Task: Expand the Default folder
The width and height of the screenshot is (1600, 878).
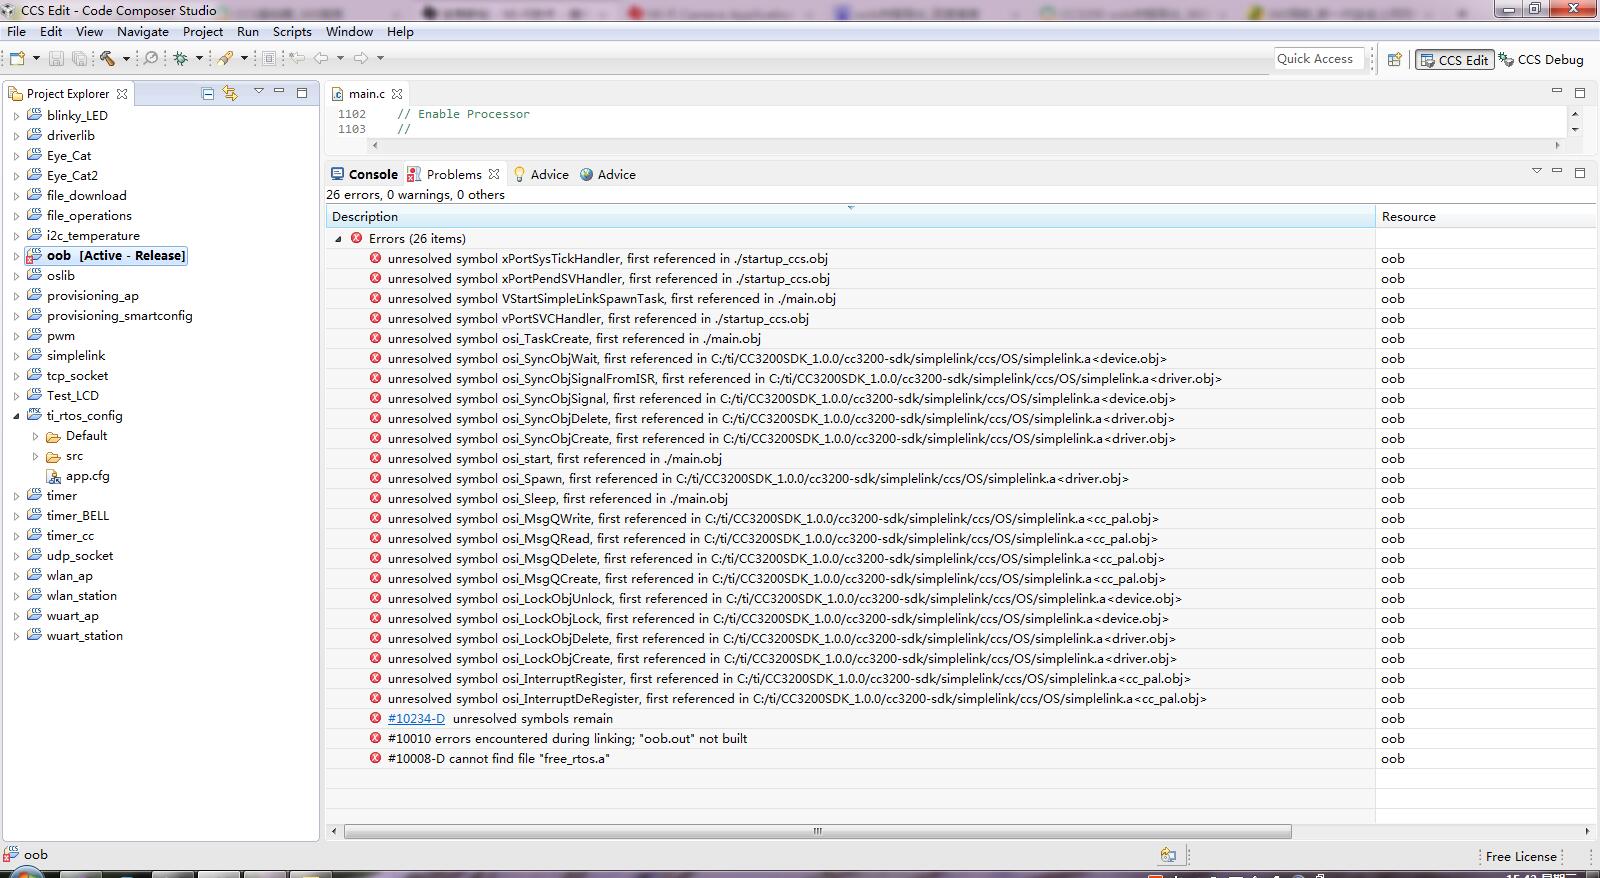Action: click(x=35, y=435)
